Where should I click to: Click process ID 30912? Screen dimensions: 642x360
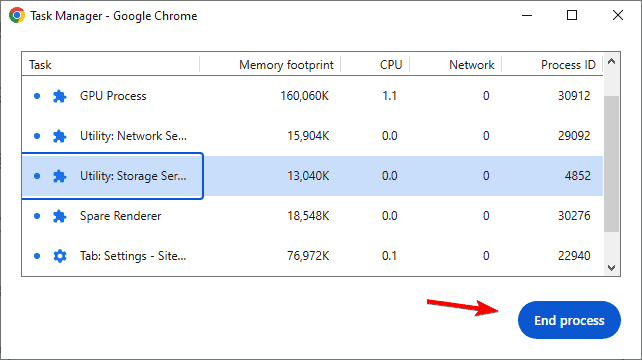574,96
